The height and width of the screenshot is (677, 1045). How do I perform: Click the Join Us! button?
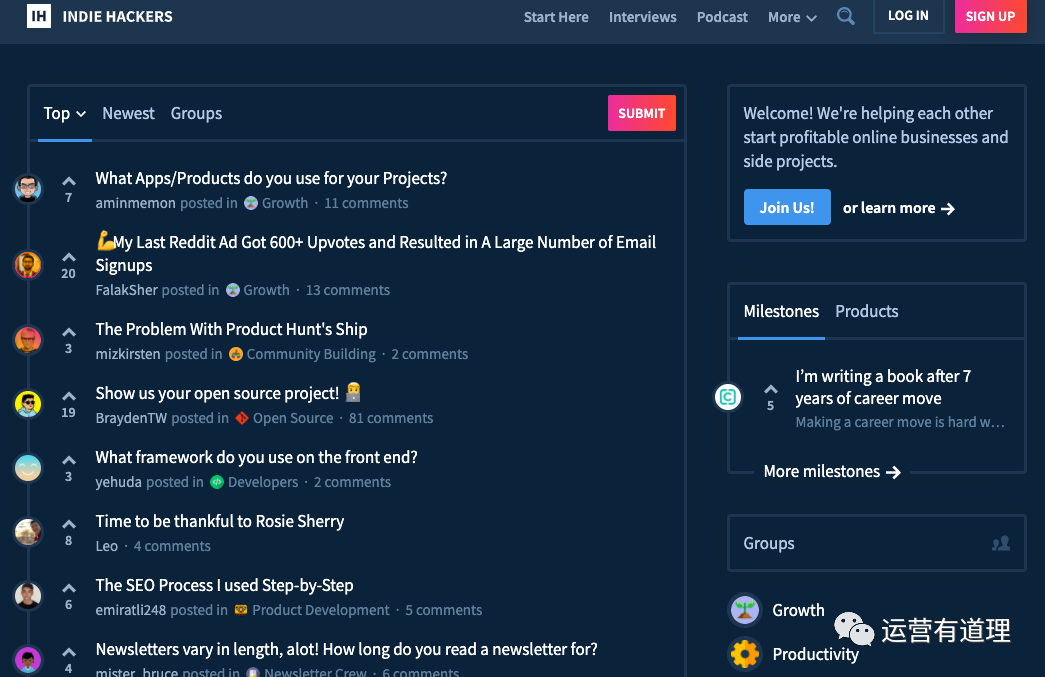tap(787, 207)
